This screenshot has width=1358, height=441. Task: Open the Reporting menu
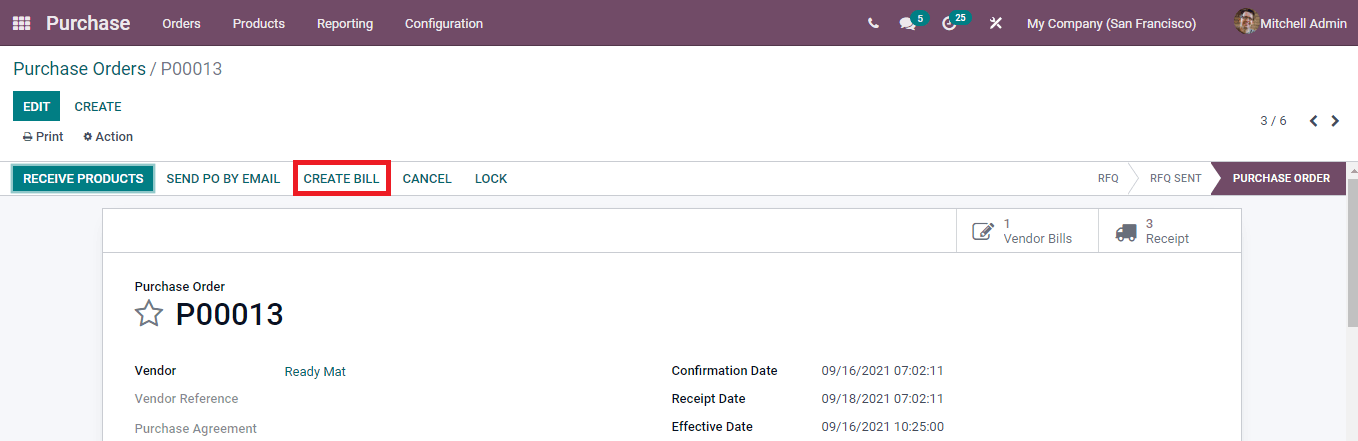coord(345,23)
